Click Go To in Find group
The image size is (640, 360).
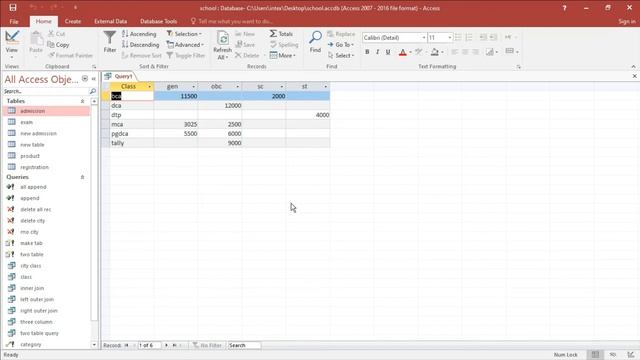[341, 44]
